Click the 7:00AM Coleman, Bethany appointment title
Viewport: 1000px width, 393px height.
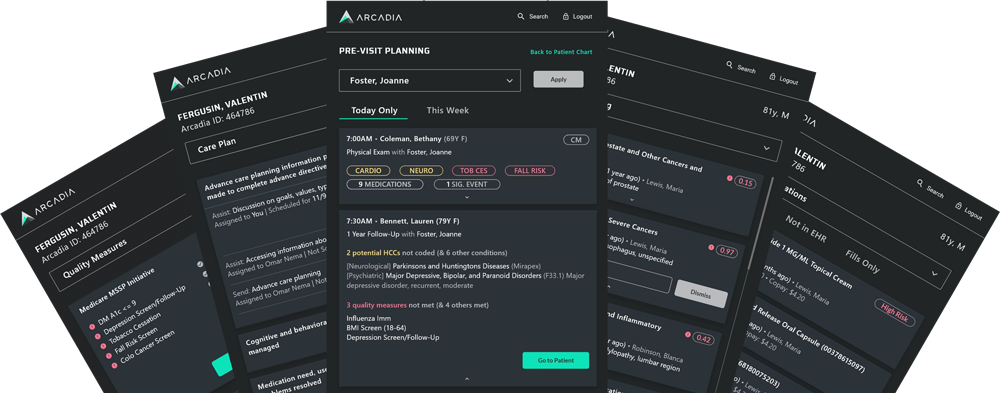408,139
